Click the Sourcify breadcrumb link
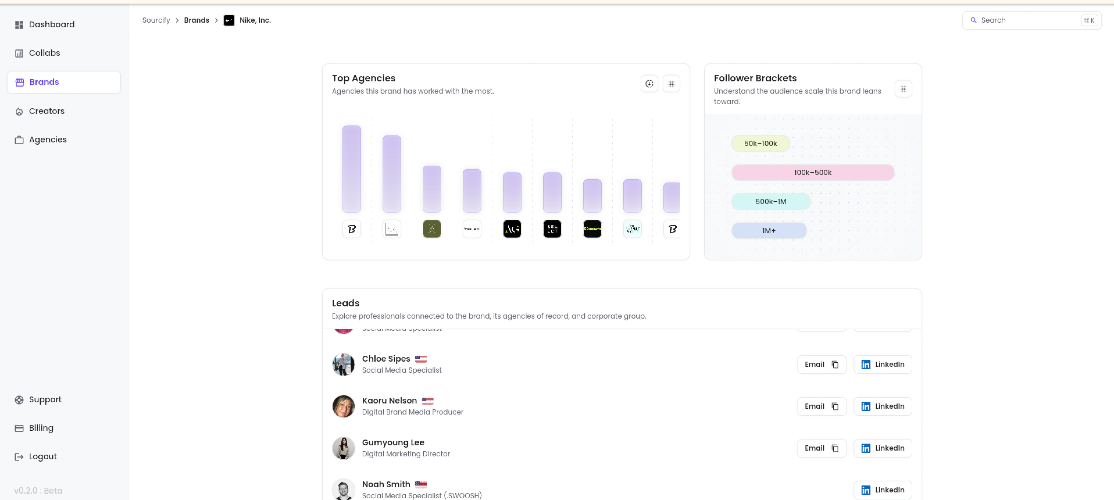Image resolution: width=1114 pixels, height=500 pixels. coord(156,21)
